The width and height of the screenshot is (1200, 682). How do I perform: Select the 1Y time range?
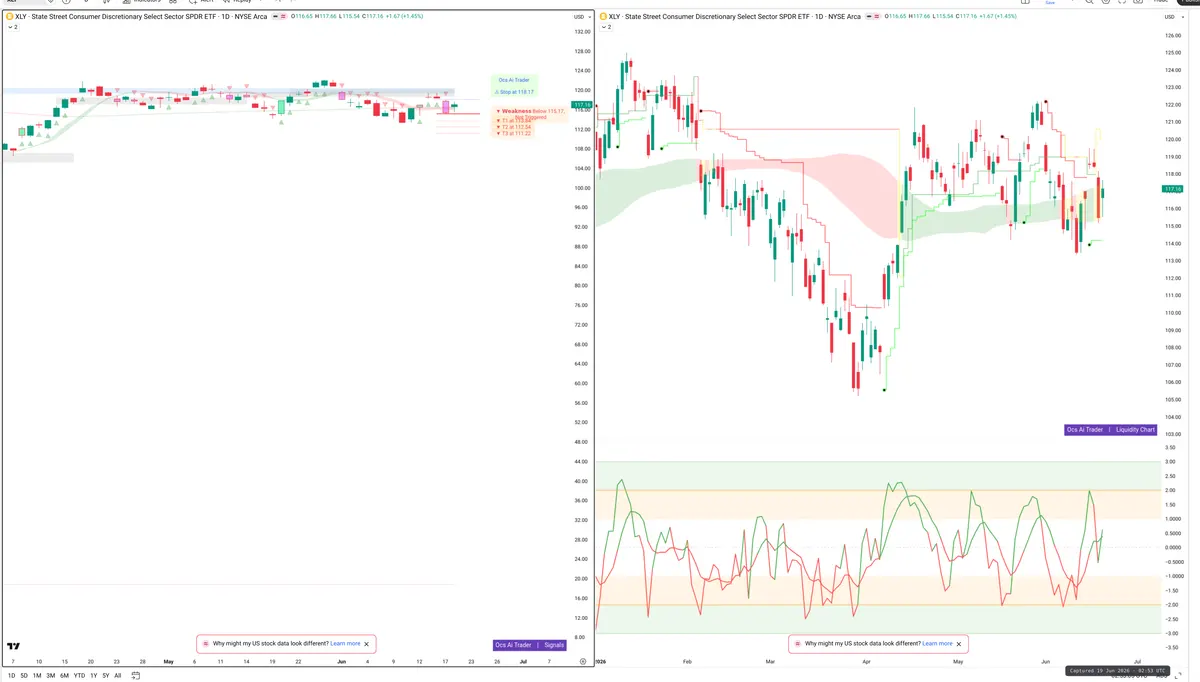click(x=94, y=676)
